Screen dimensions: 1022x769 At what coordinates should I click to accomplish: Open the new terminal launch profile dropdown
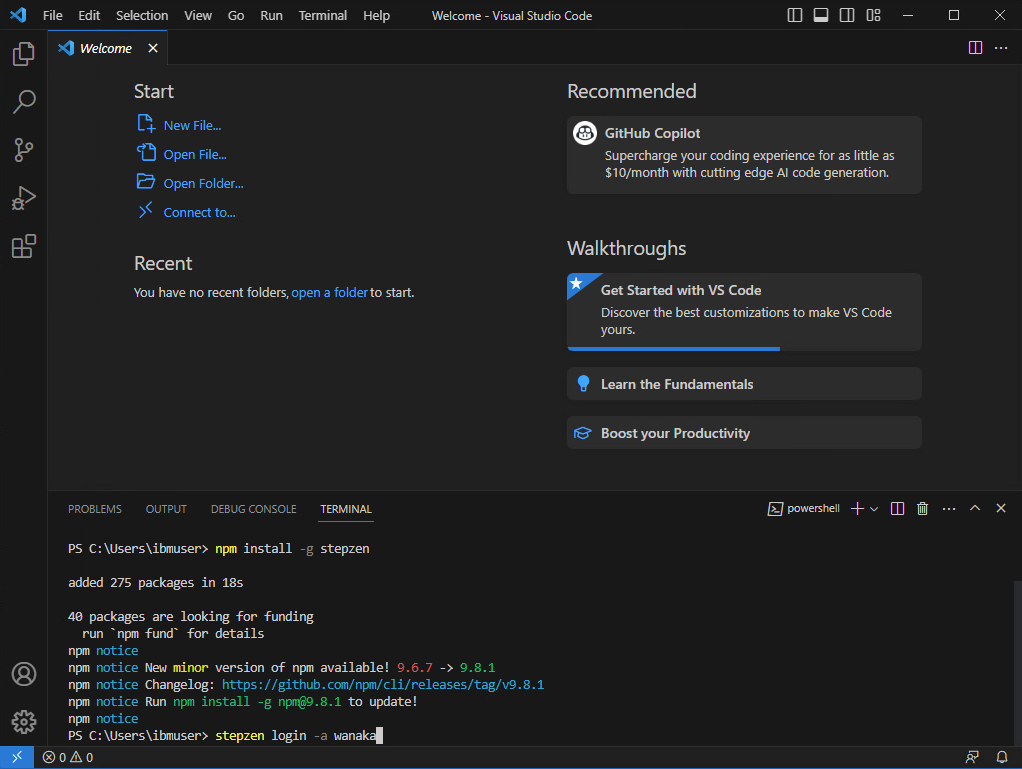pos(874,509)
